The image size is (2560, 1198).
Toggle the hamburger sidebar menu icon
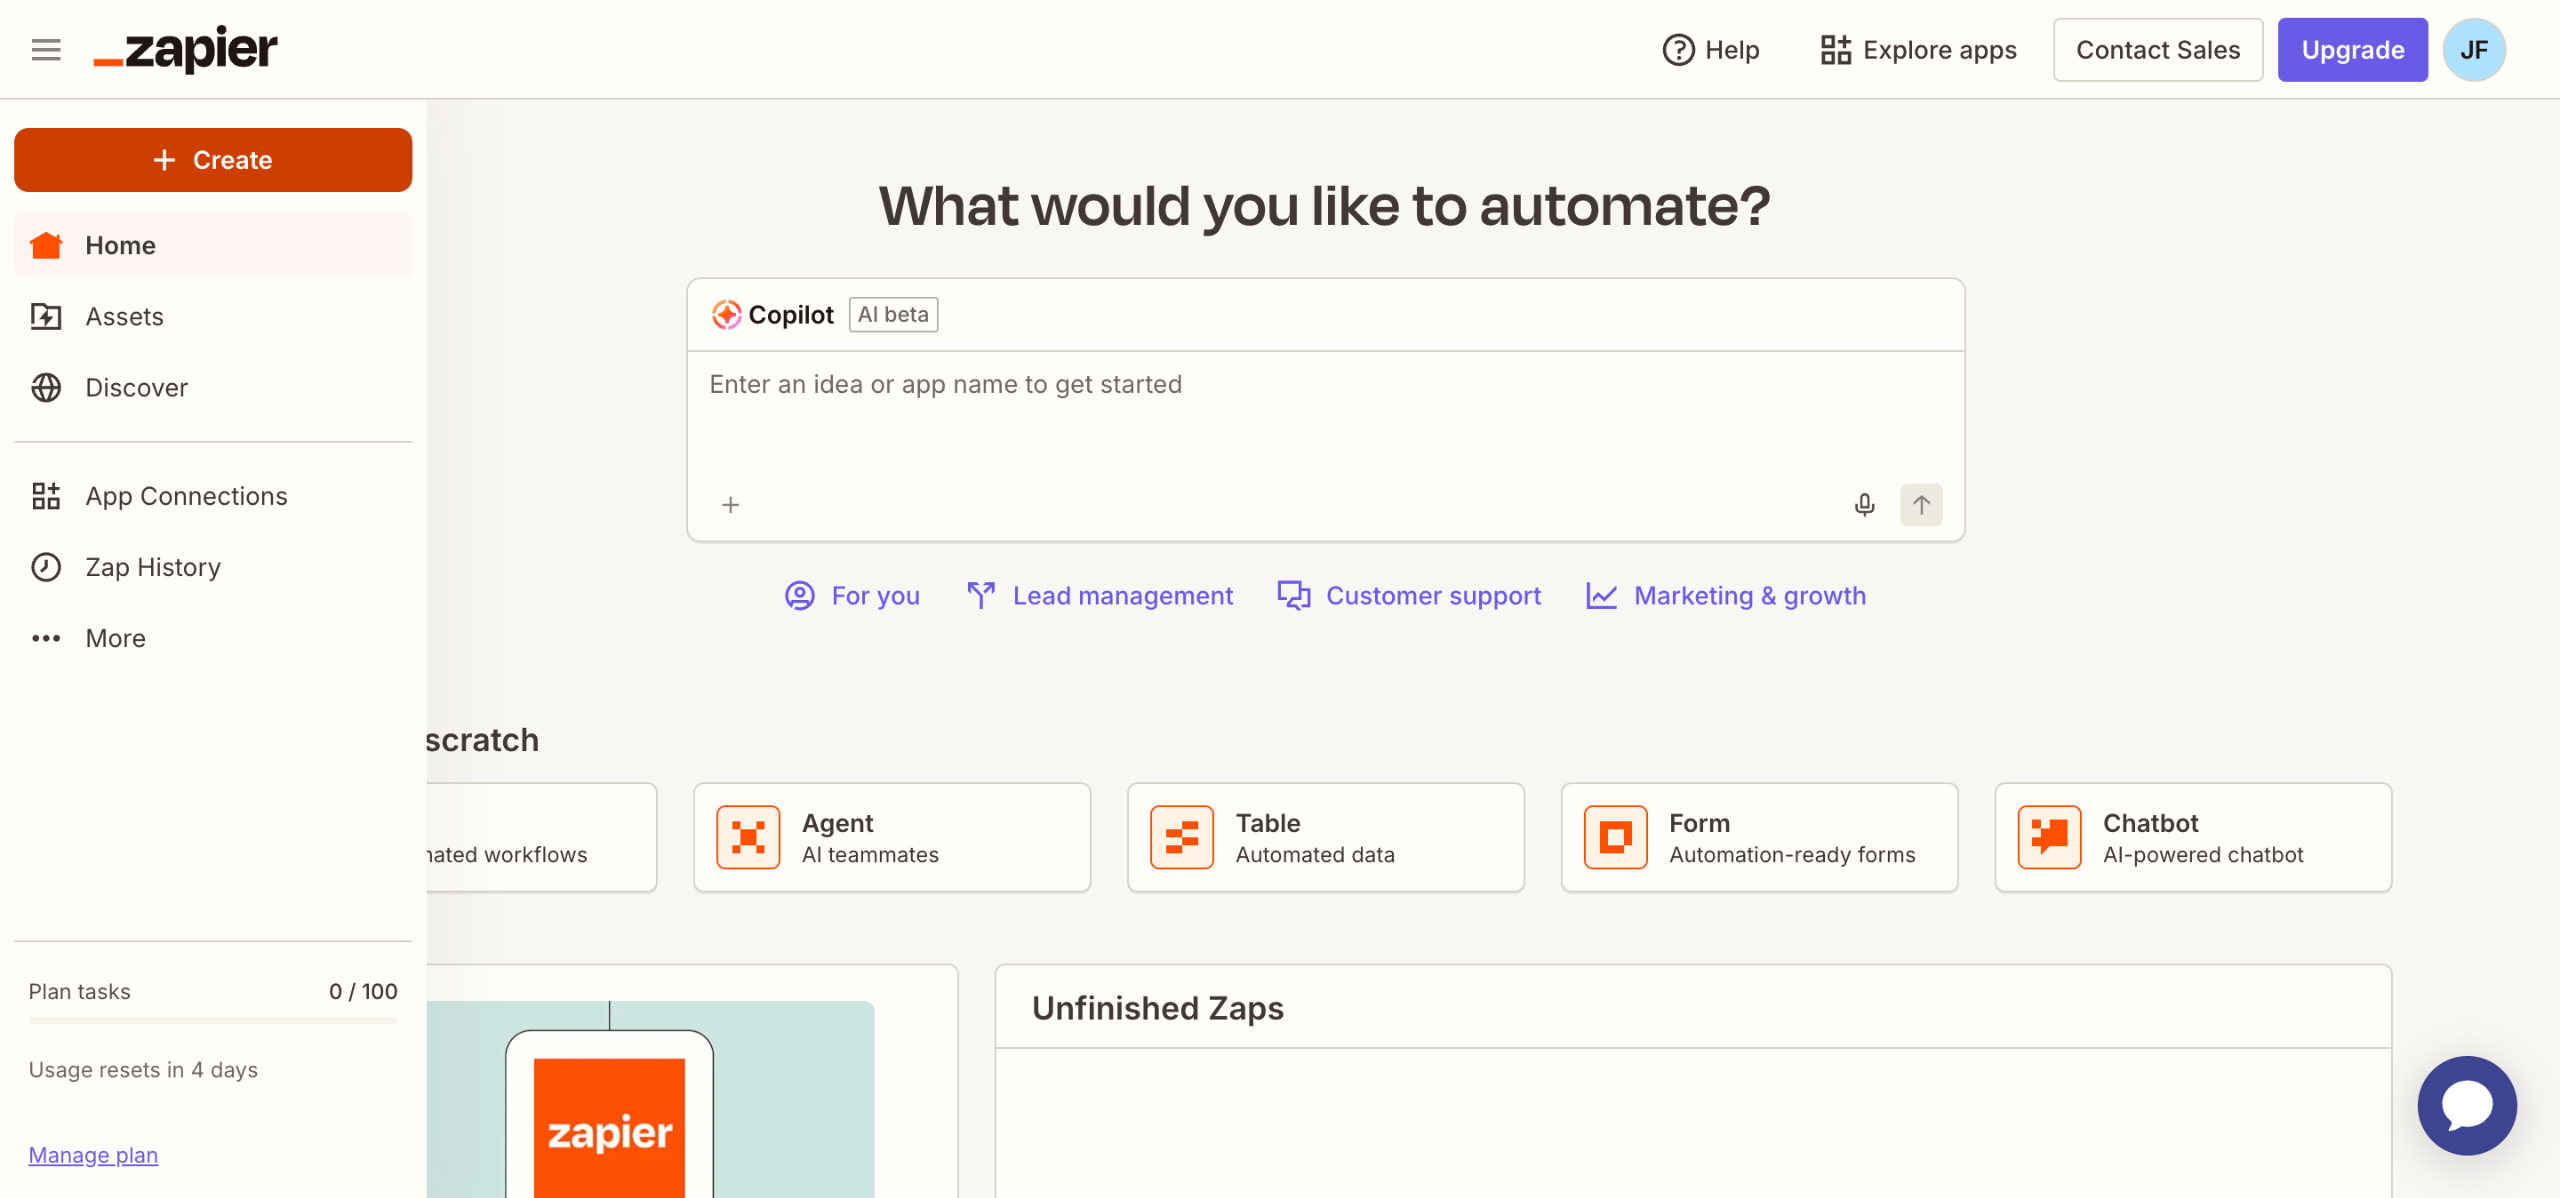46,49
